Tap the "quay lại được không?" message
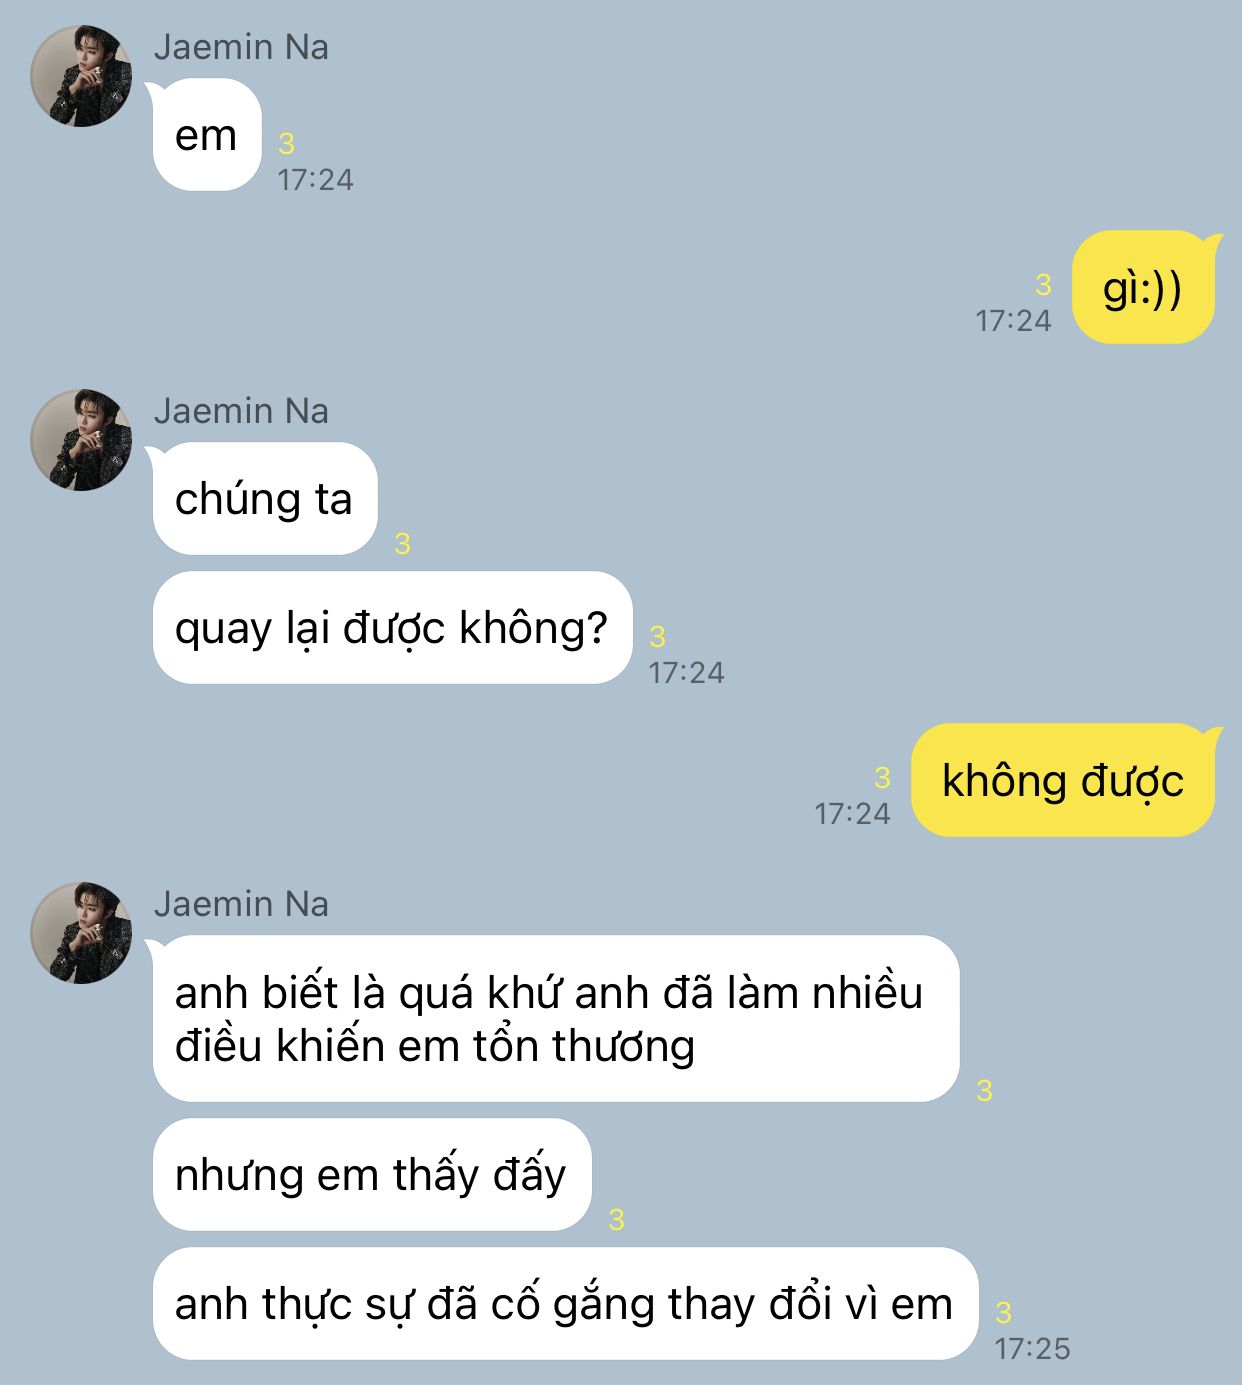This screenshot has height=1385, width=1242. pos(392,627)
